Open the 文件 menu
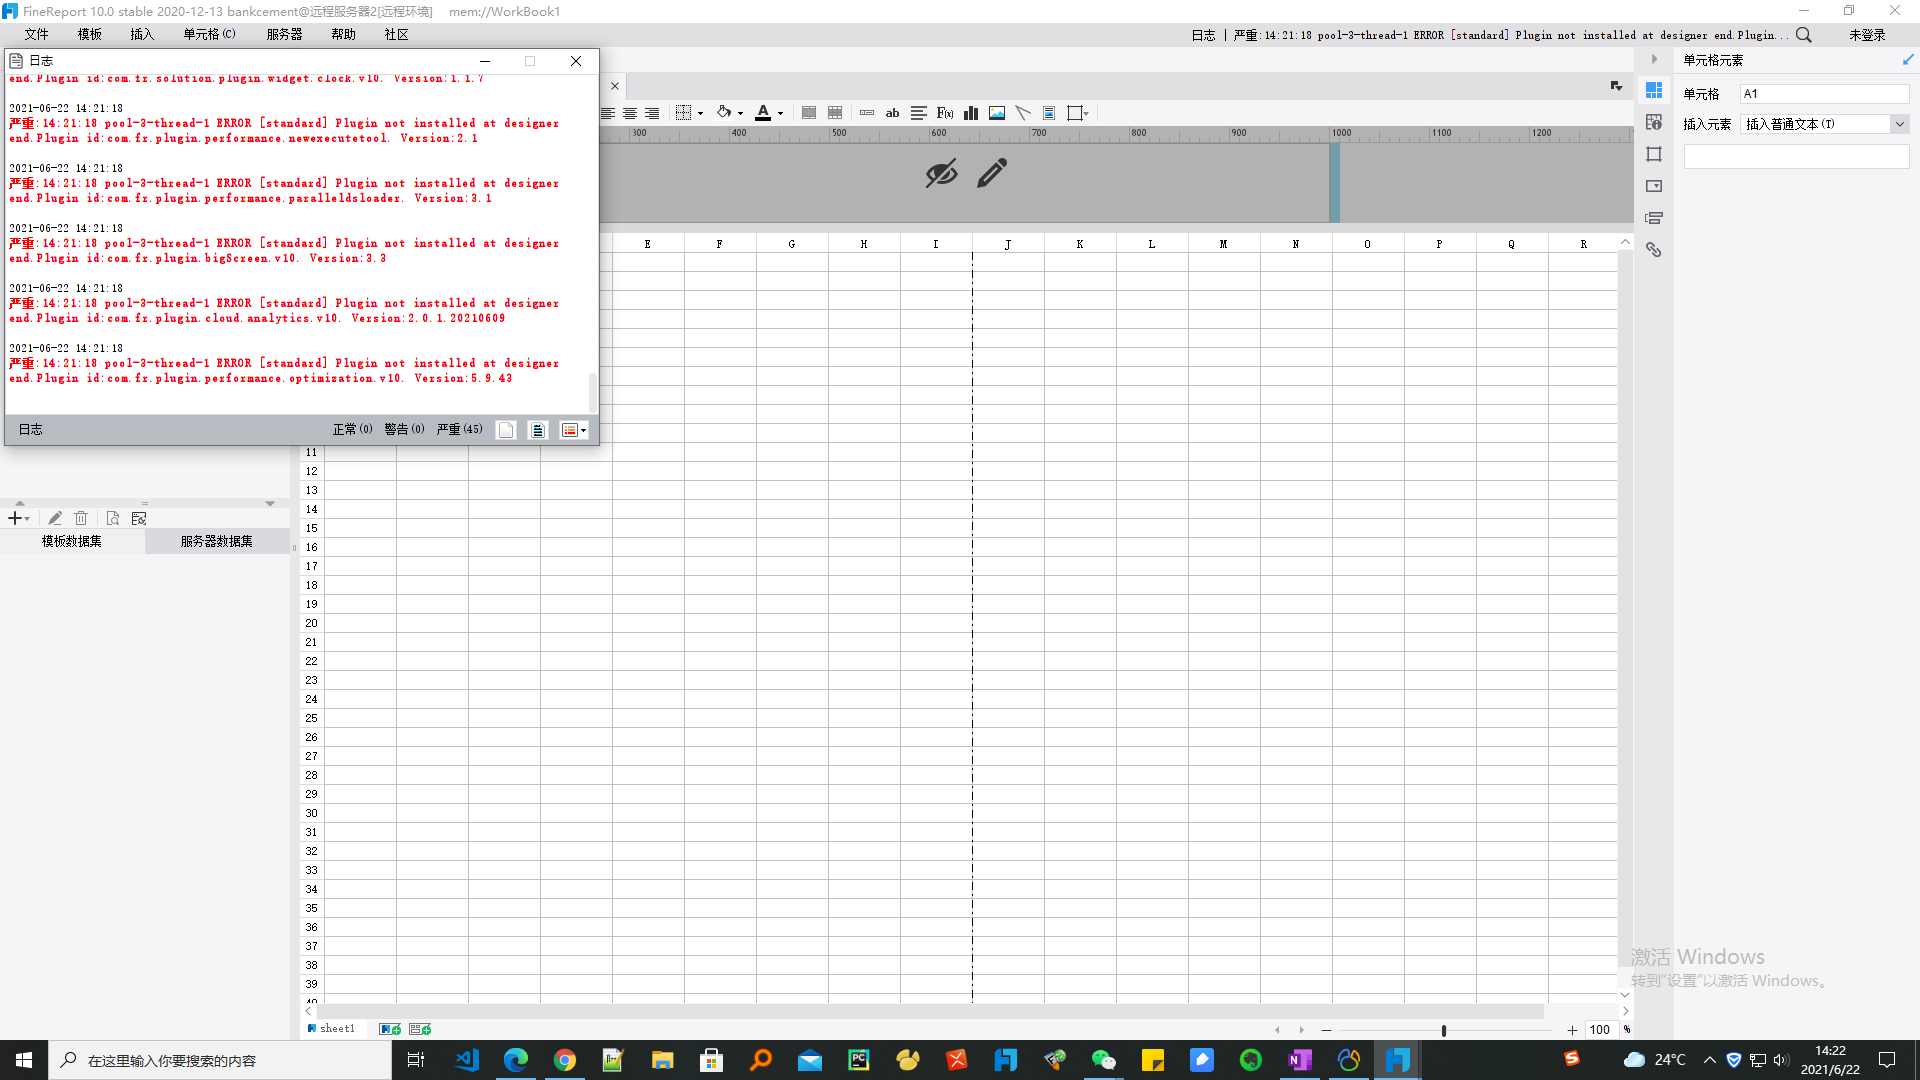This screenshot has width=1920, height=1080. tap(37, 35)
